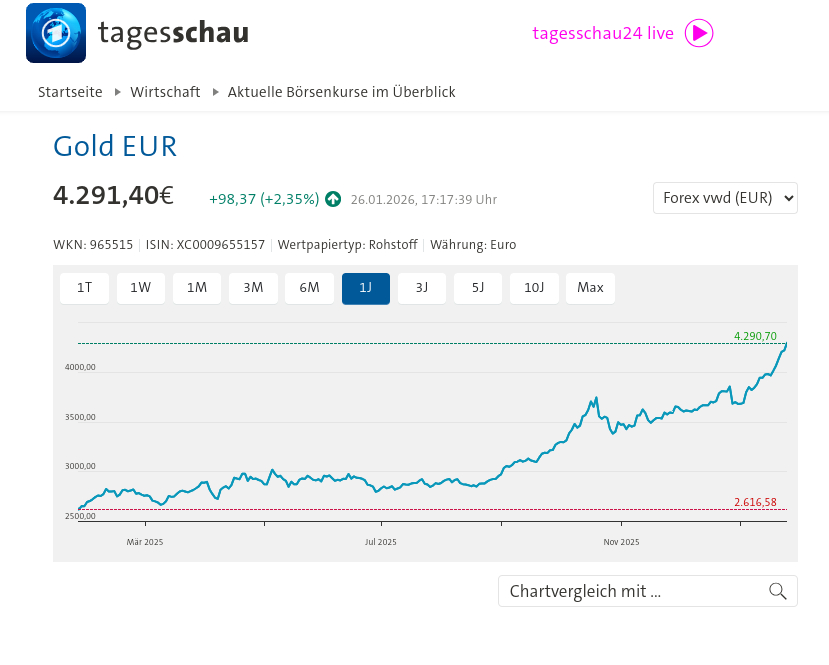
Task: Select the 1T chart time range
Action: 85,288
